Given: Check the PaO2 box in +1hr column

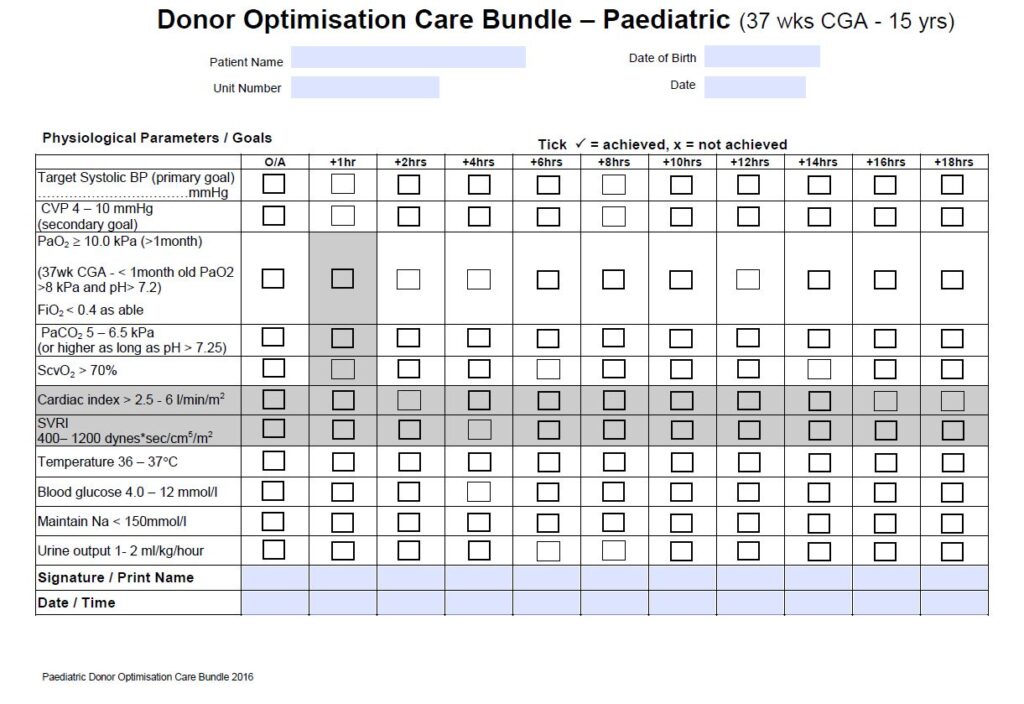Looking at the screenshot, I should (x=342, y=279).
